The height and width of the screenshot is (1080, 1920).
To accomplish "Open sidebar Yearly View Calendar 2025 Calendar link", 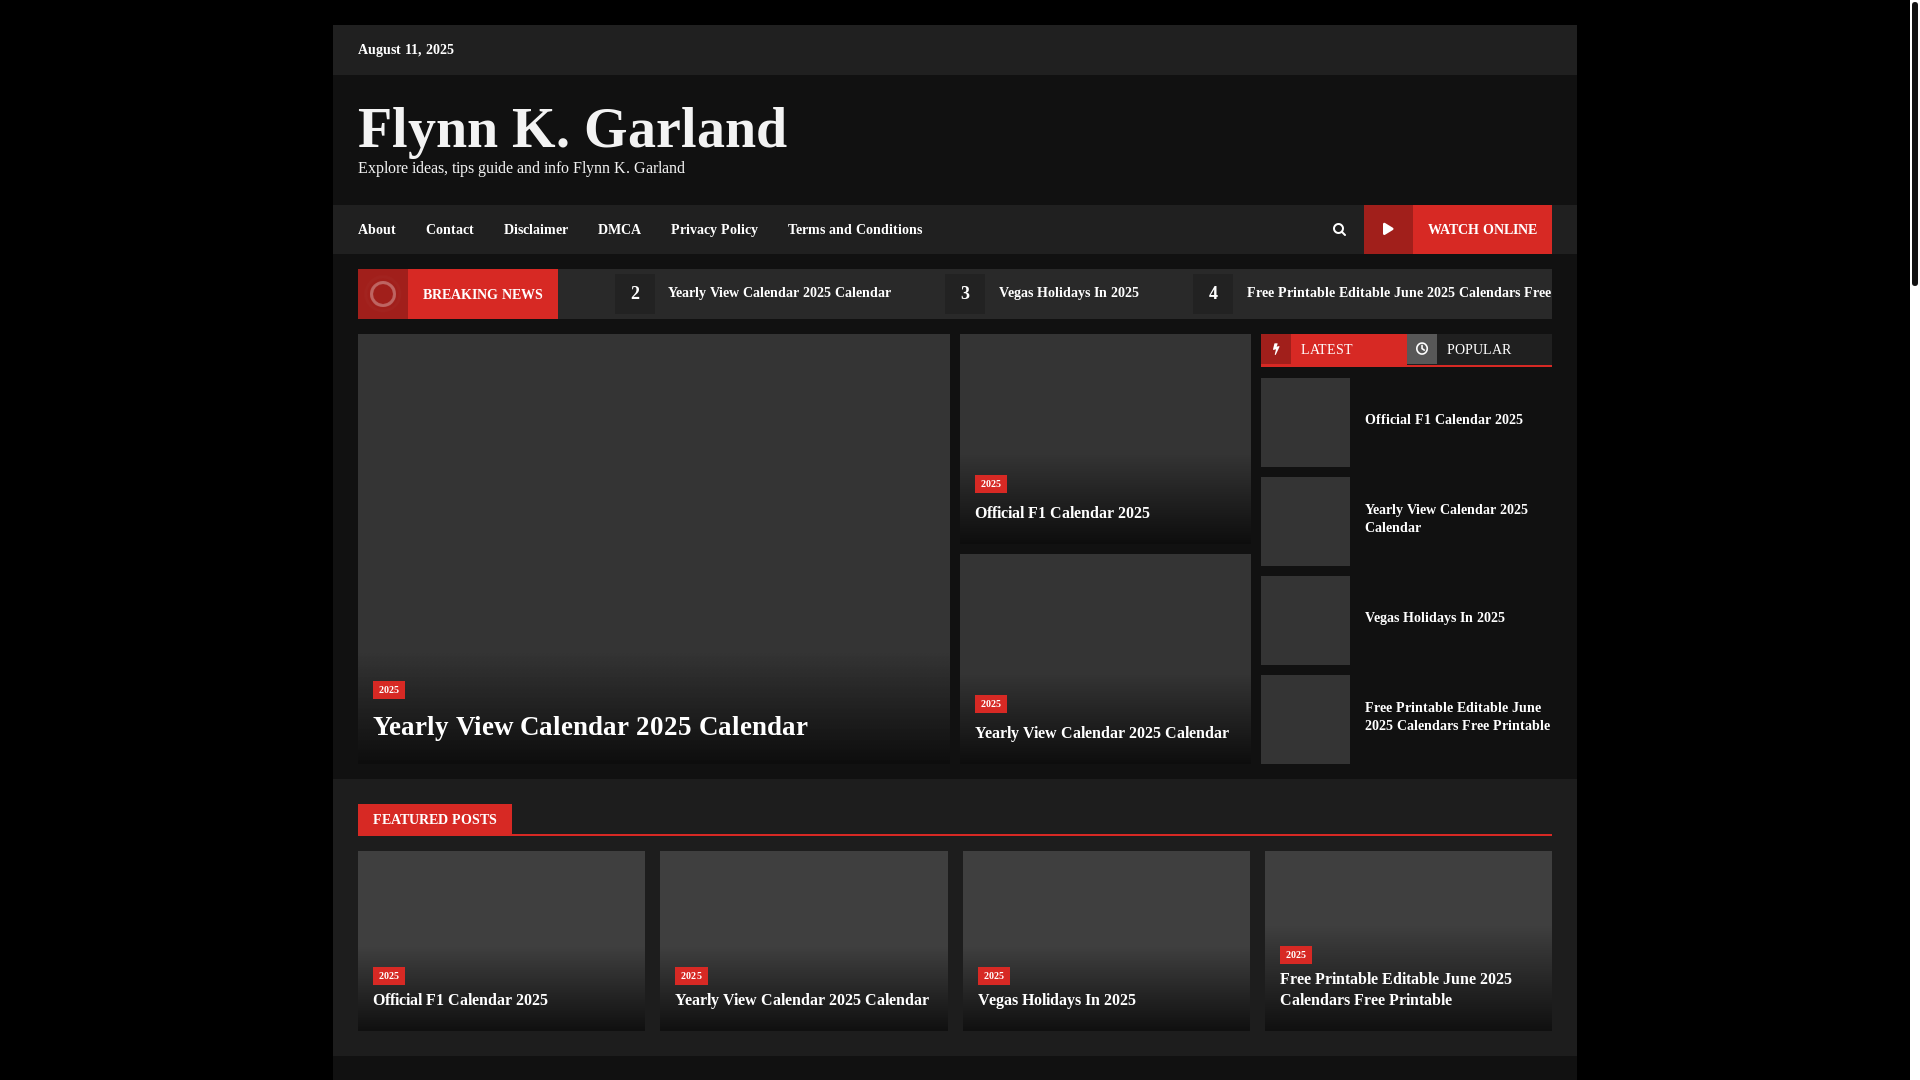I will coord(1446,519).
